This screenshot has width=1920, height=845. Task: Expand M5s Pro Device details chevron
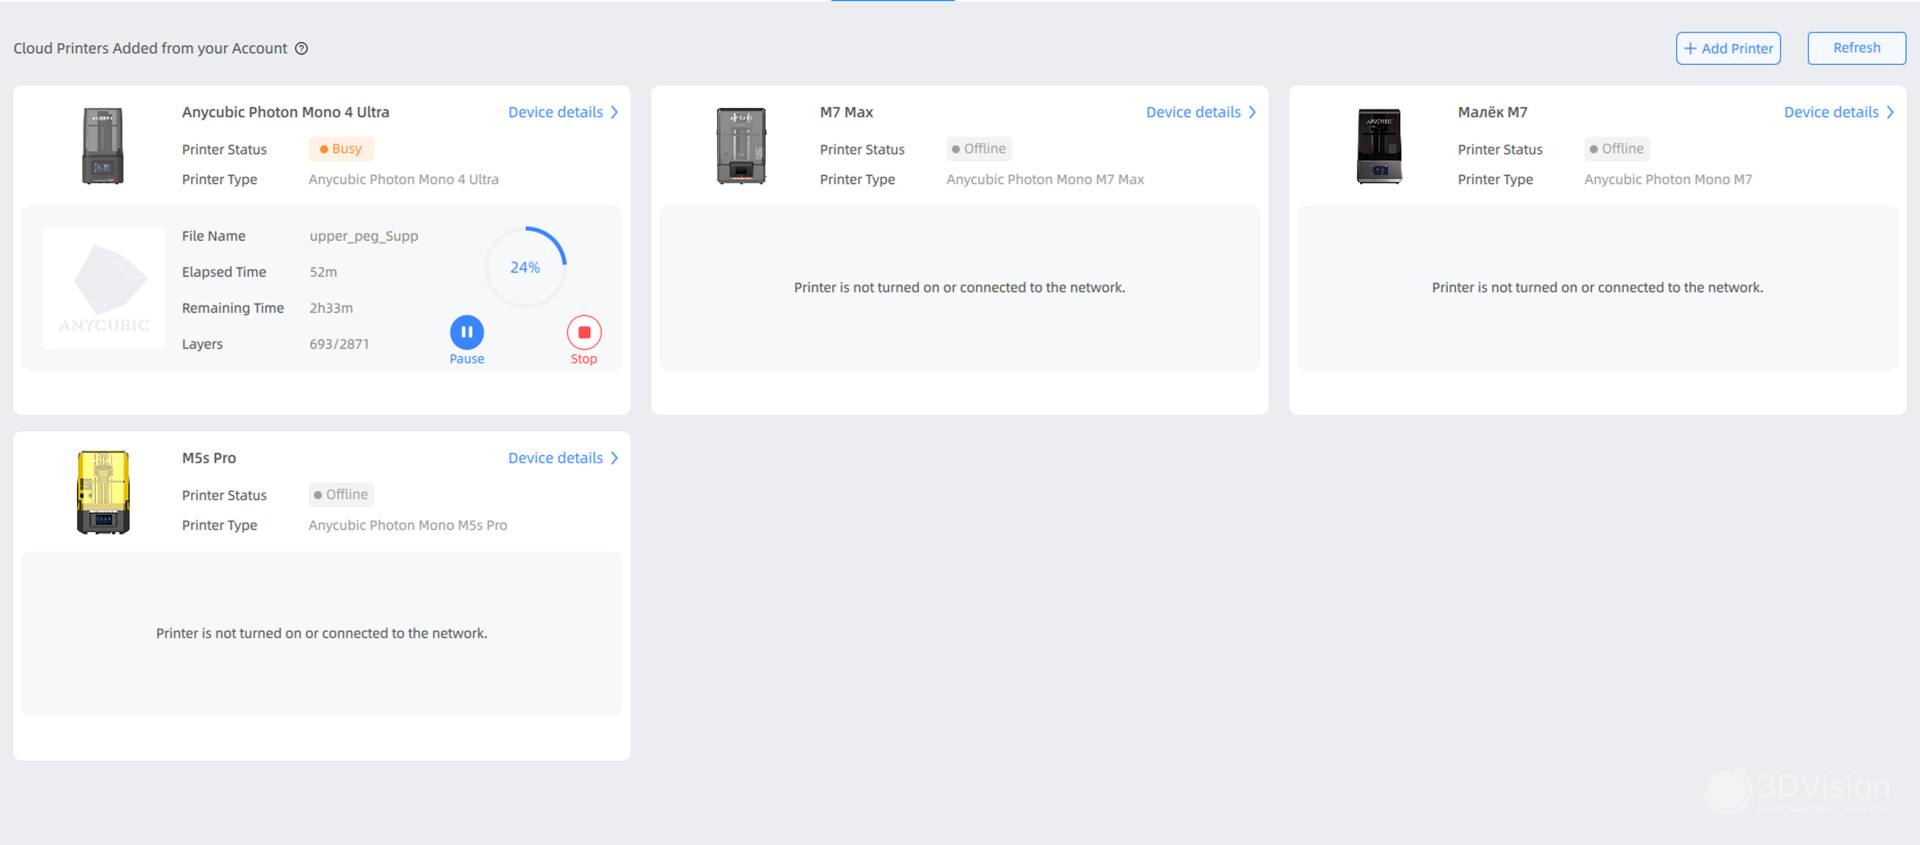[614, 458]
